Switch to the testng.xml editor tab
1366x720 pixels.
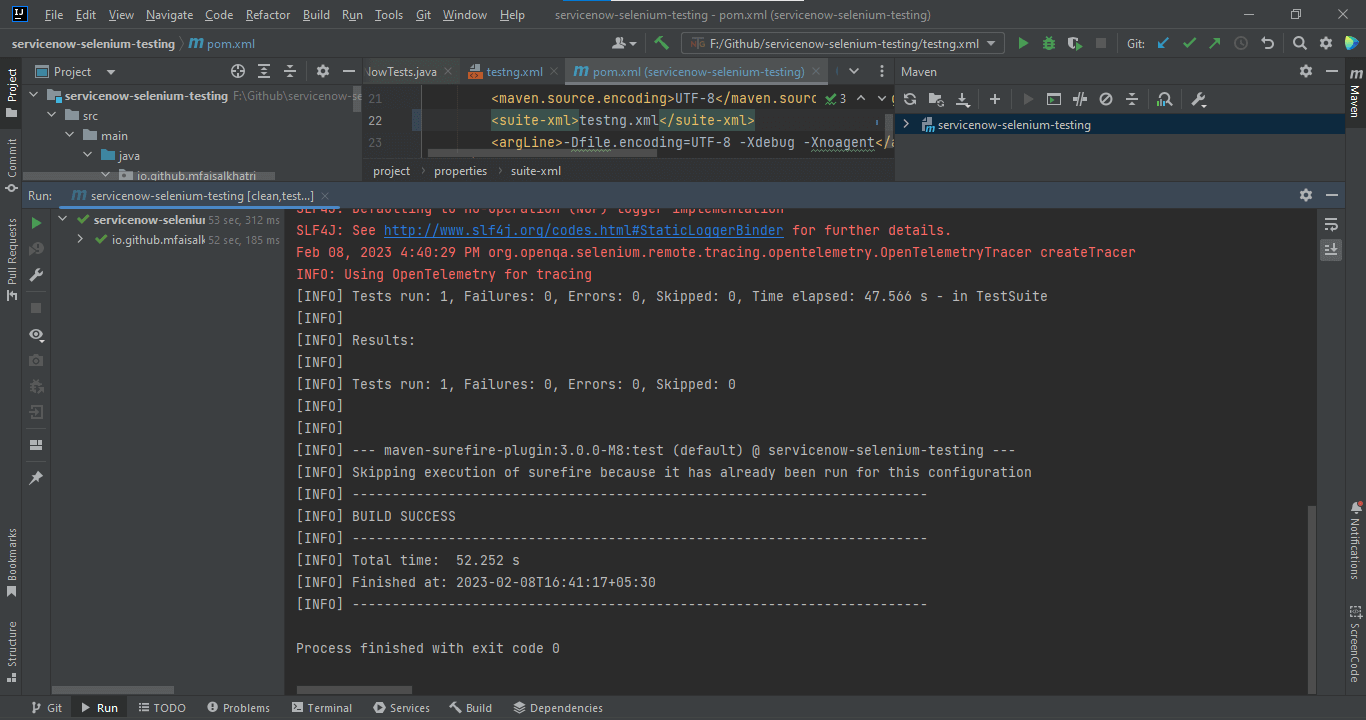[x=514, y=71]
